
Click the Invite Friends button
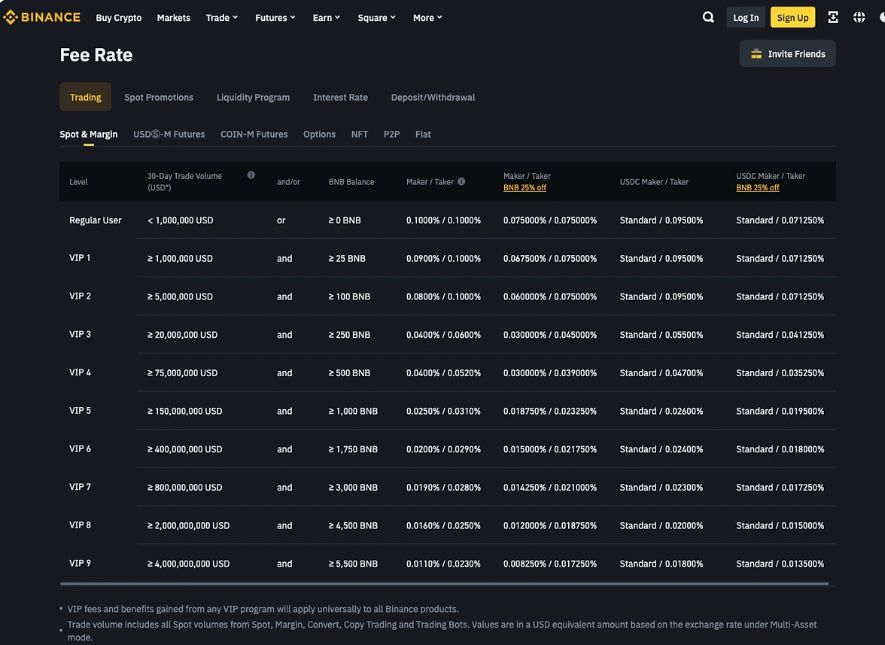pos(788,54)
